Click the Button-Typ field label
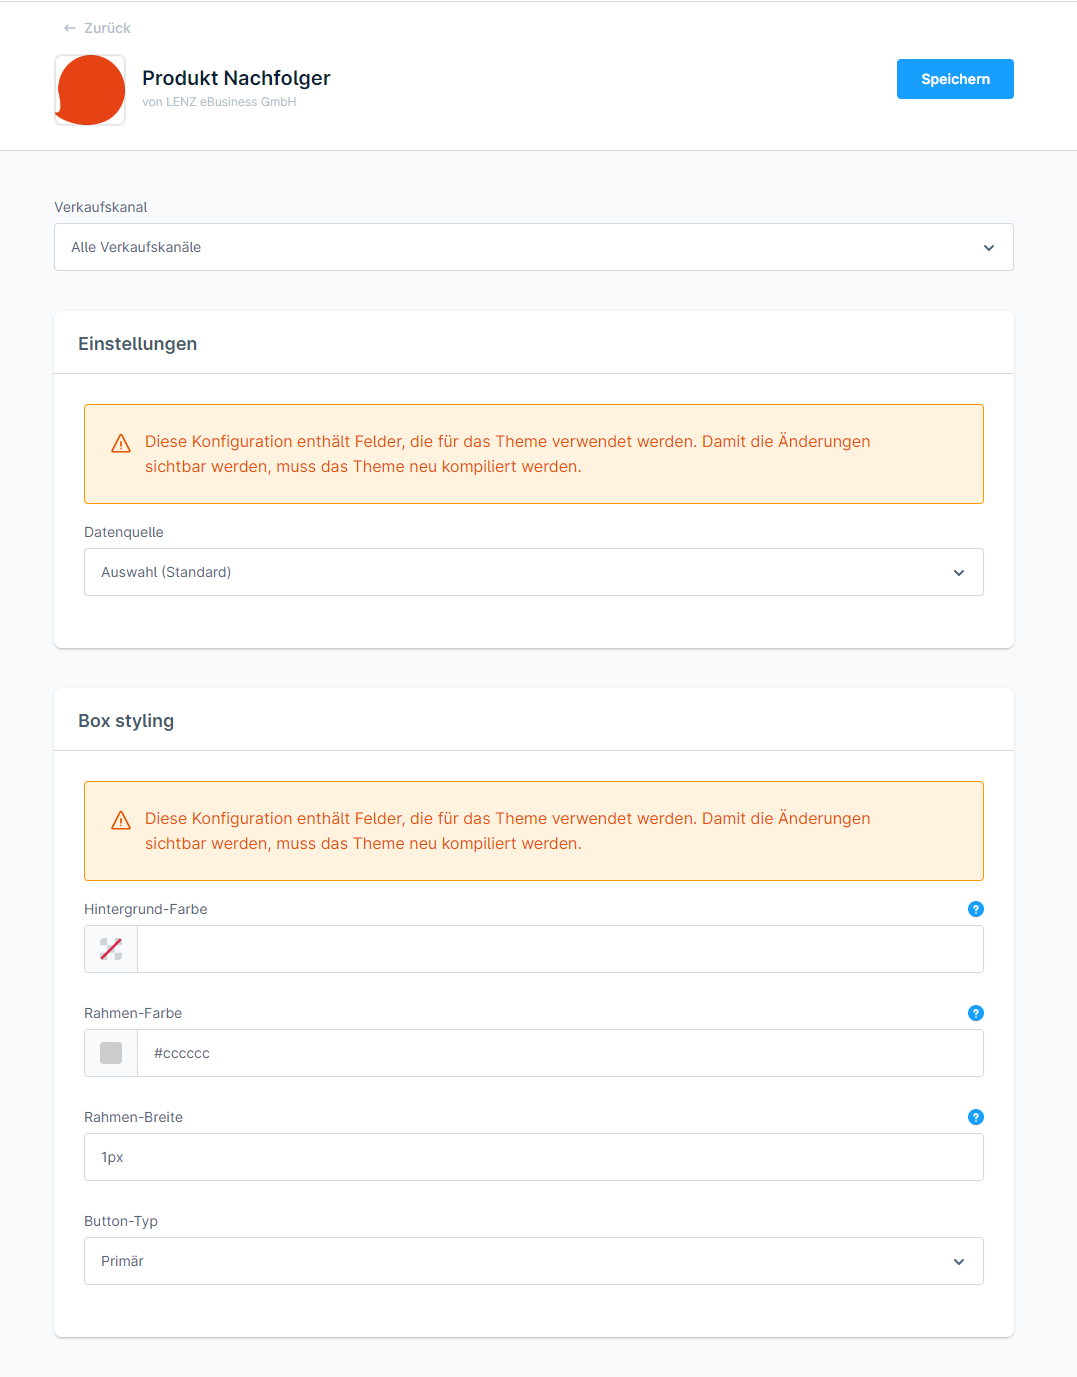This screenshot has width=1077, height=1377. click(x=121, y=1221)
